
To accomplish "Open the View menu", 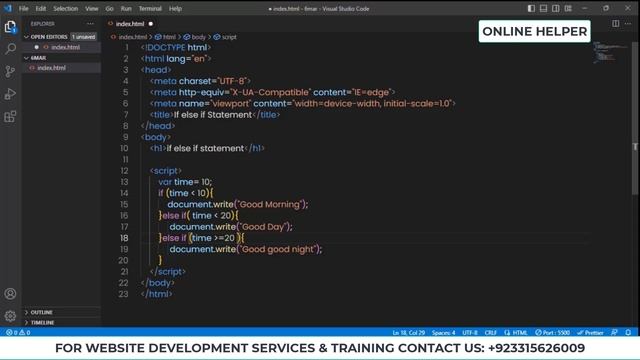I will (x=91, y=9).
